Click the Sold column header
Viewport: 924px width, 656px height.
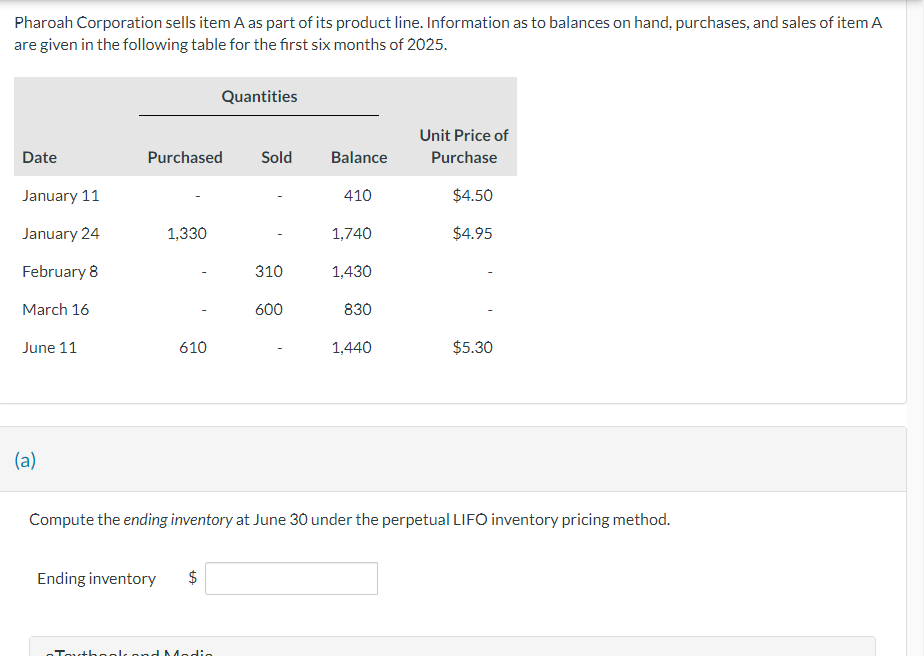[x=276, y=157]
